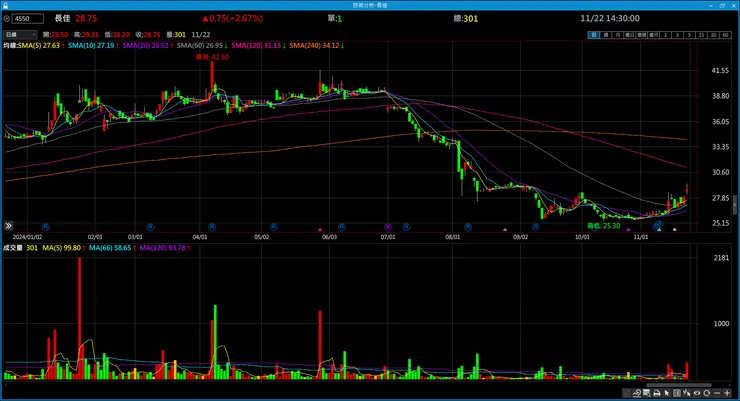Select the 5-minute period tab
This screenshot has width=740, height=401.
click(x=689, y=35)
